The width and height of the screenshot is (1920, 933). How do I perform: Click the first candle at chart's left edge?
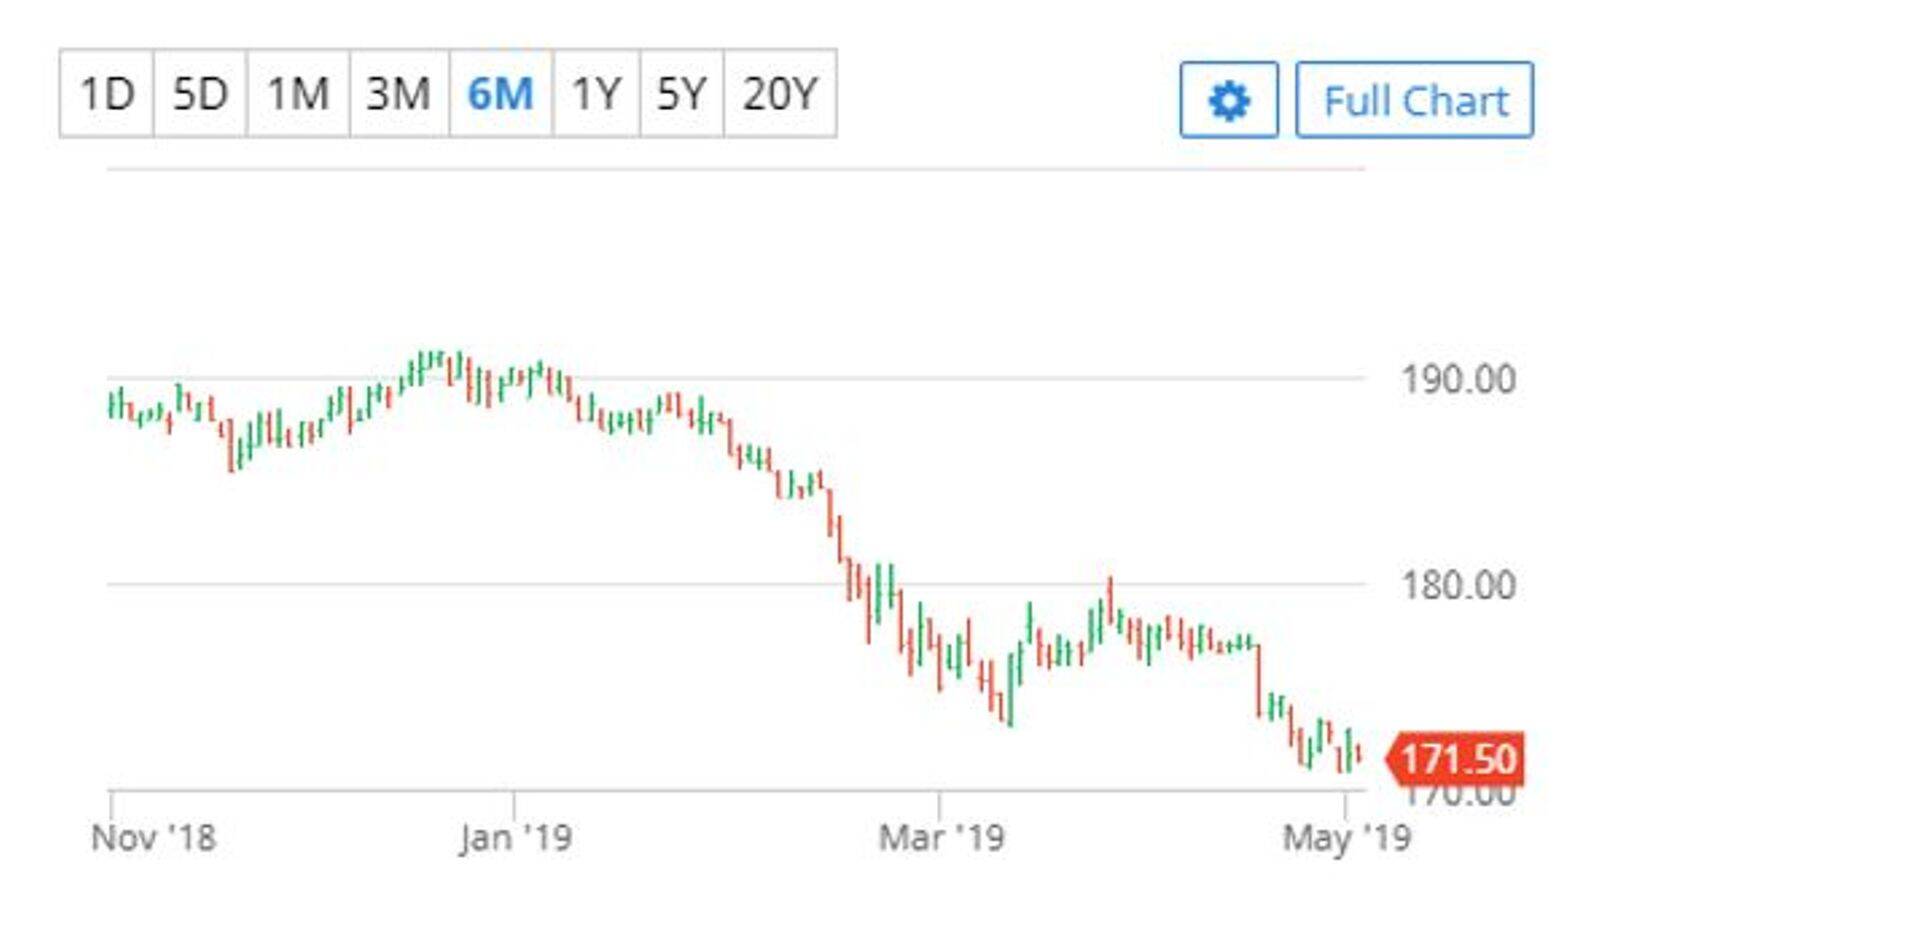tap(111, 405)
